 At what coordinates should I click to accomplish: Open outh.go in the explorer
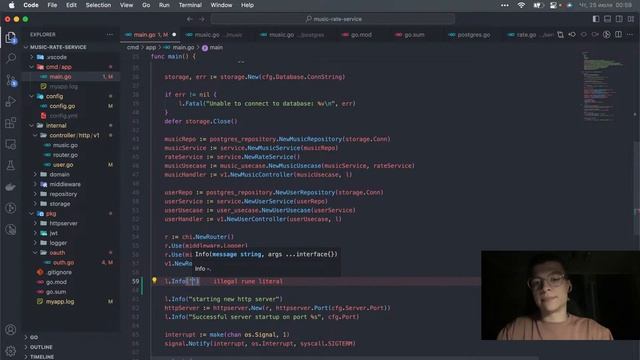[x=63, y=262]
